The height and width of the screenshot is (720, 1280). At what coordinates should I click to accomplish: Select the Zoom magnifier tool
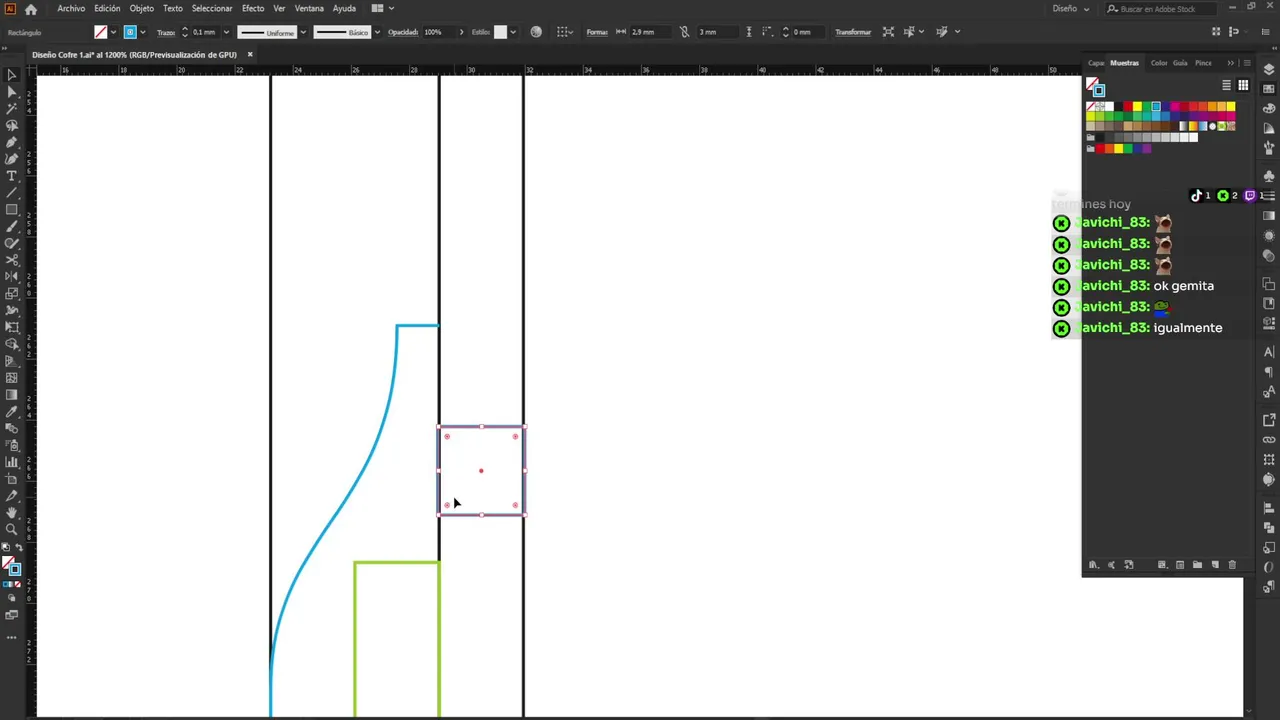pos(12,529)
